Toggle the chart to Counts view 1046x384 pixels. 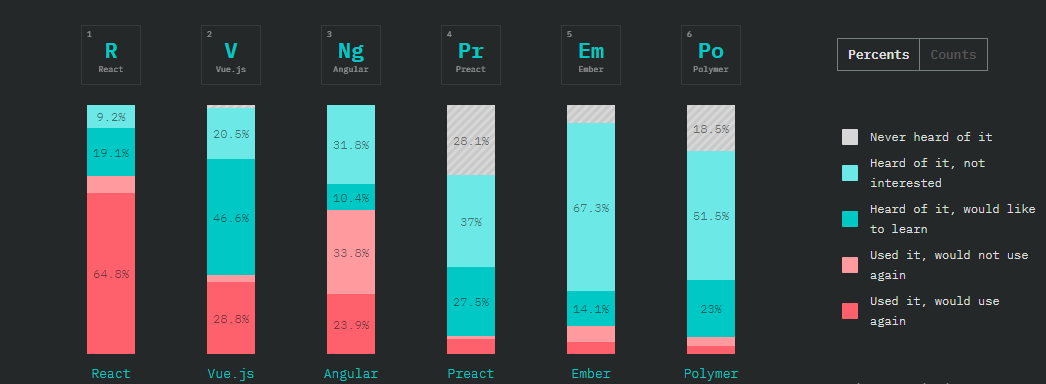[x=953, y=55]
